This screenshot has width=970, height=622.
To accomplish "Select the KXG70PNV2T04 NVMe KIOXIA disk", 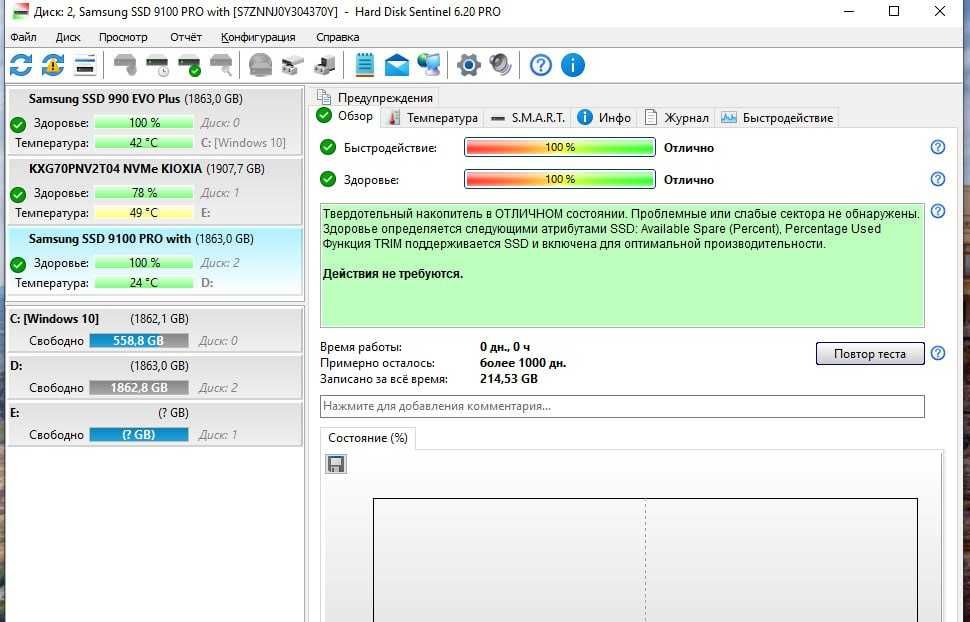I will (155, 191).
